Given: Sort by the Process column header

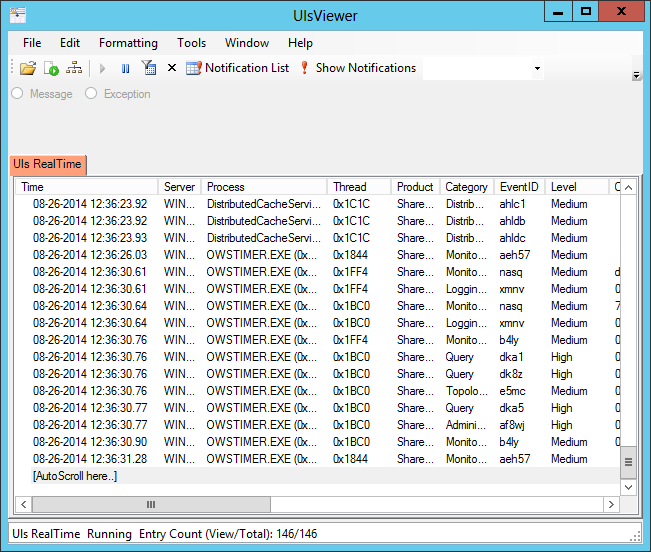Looking at the screenshot, I should (x=264, y=187).
